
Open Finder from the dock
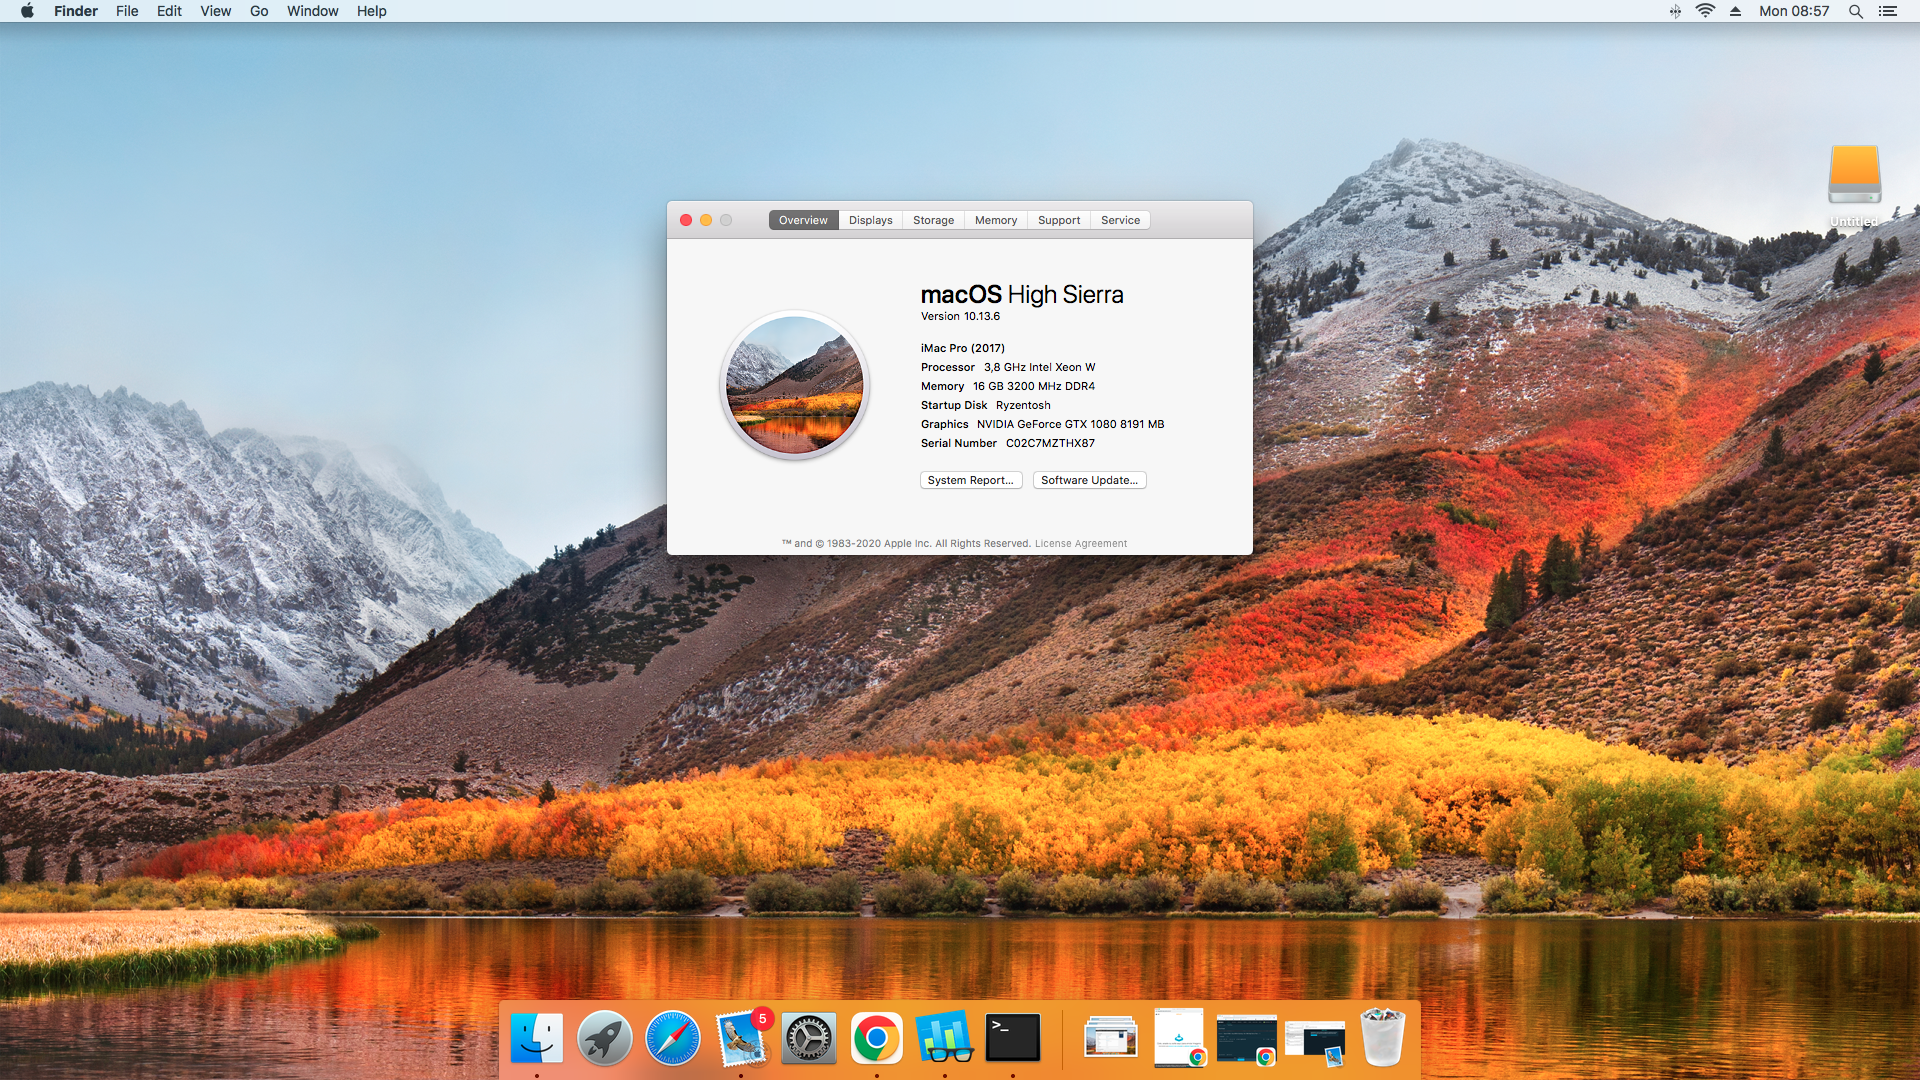coord(537,1038)
